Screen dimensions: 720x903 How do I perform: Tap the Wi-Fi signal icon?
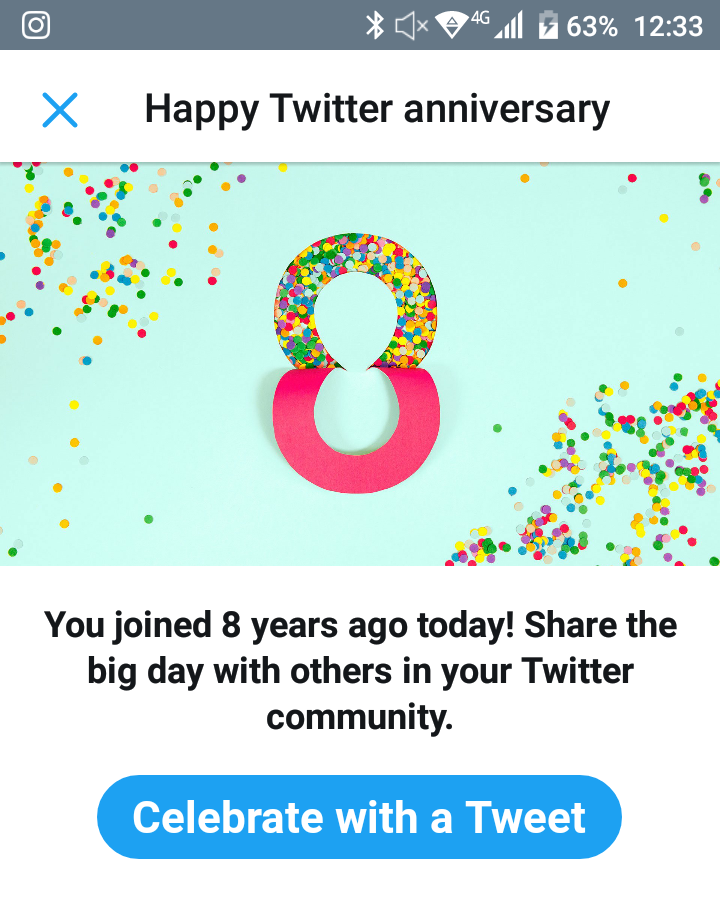452,26
